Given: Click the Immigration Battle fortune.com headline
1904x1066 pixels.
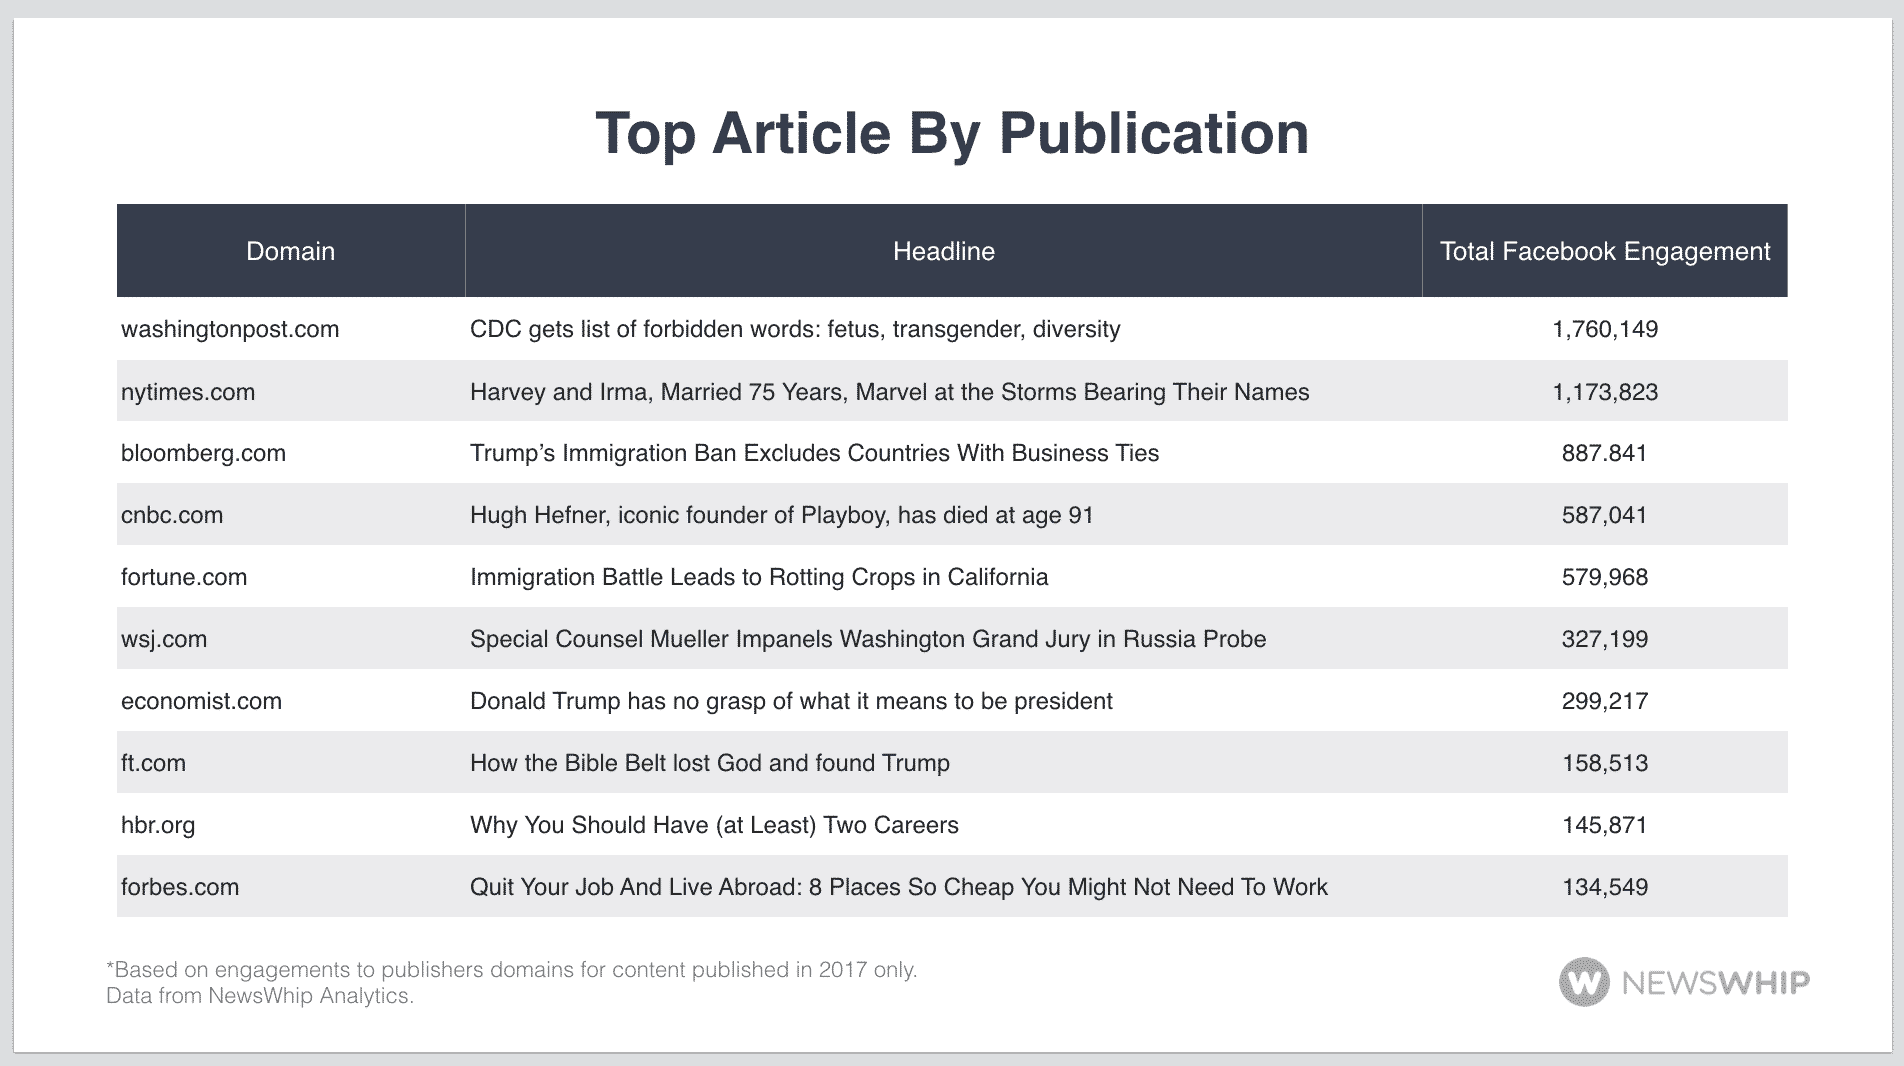Looking at the screenshot, I should (x=759, y=577).
